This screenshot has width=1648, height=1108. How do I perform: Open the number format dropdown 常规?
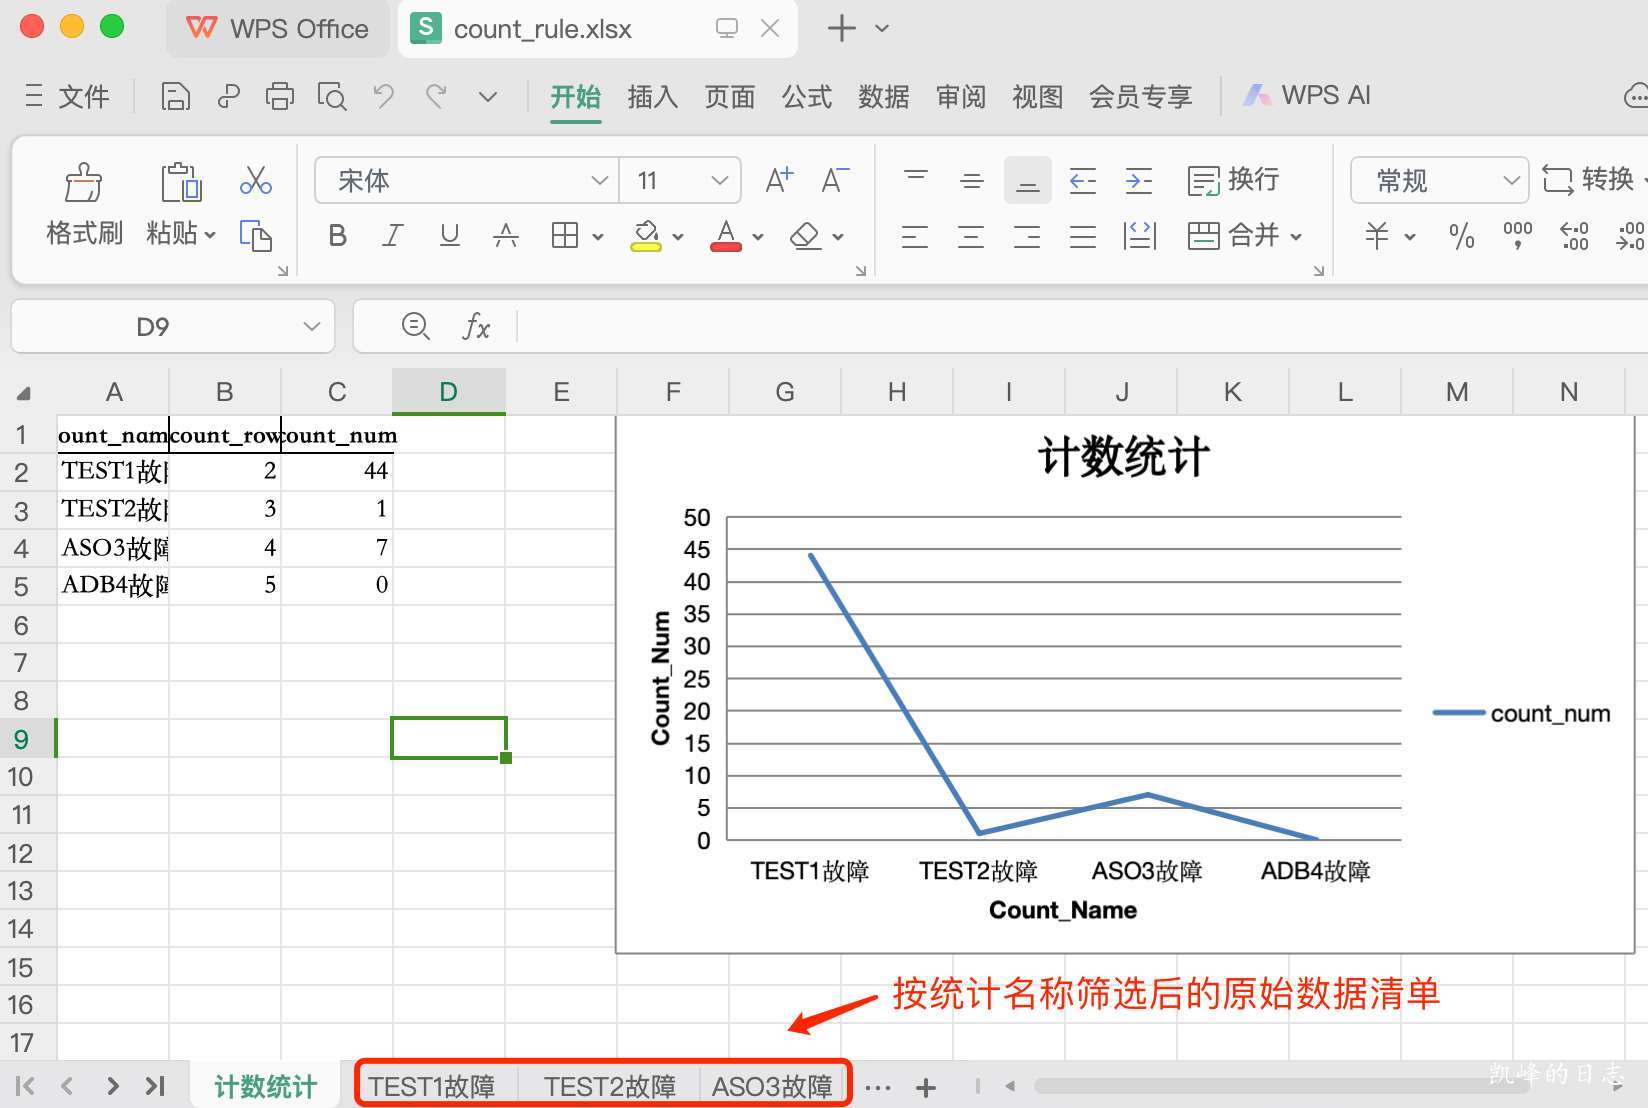click(1439, 181)
